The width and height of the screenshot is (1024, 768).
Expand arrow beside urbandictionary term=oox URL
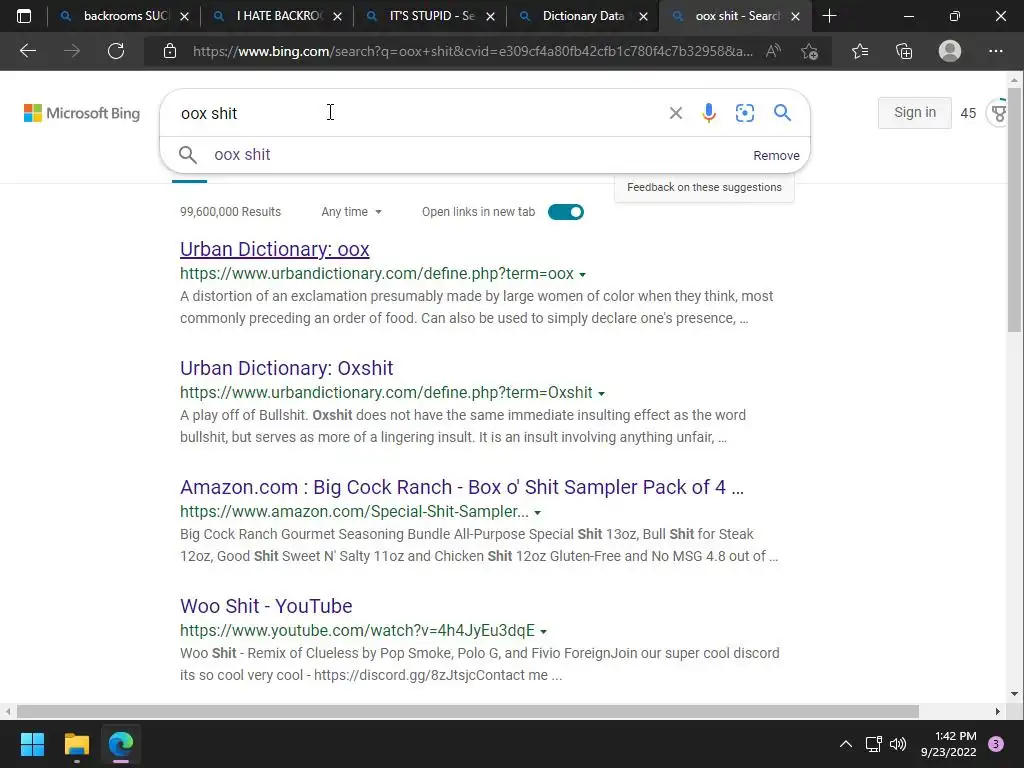[583, 275]
